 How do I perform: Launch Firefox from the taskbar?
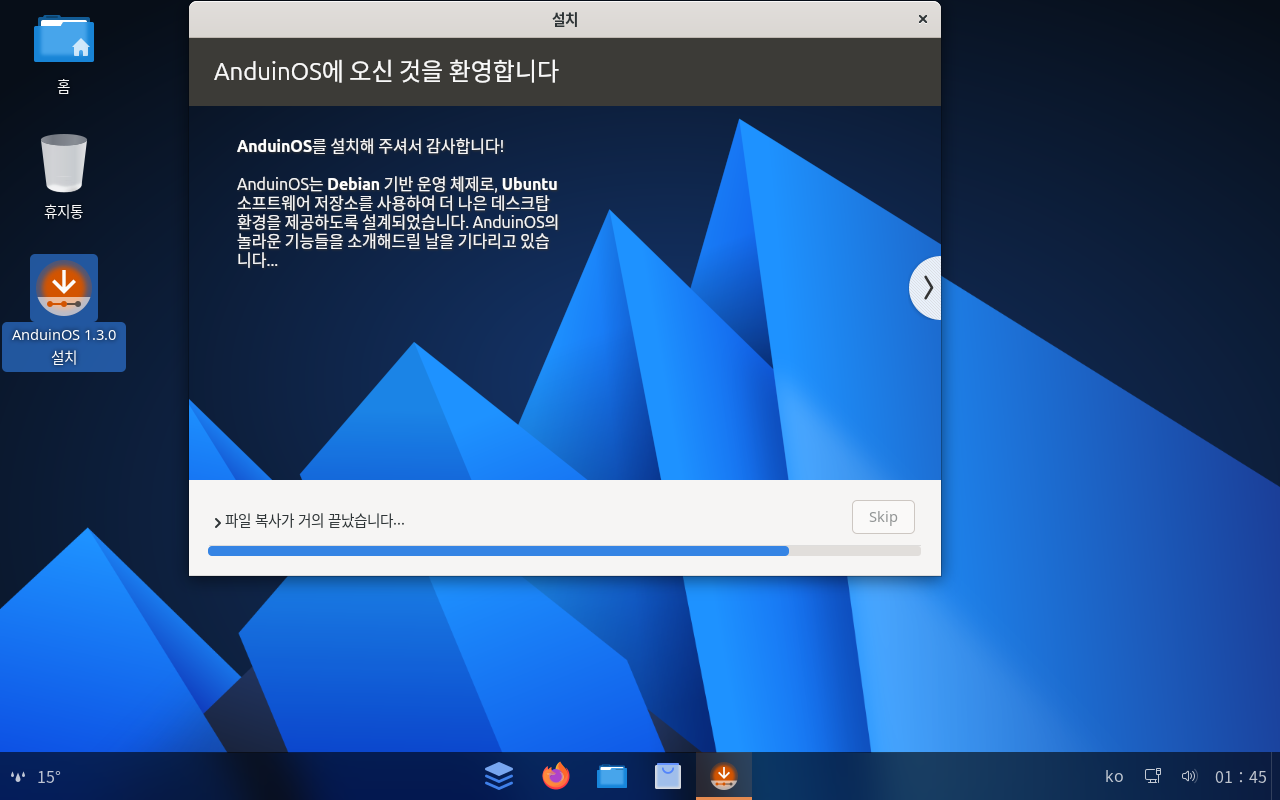(555, 776)
